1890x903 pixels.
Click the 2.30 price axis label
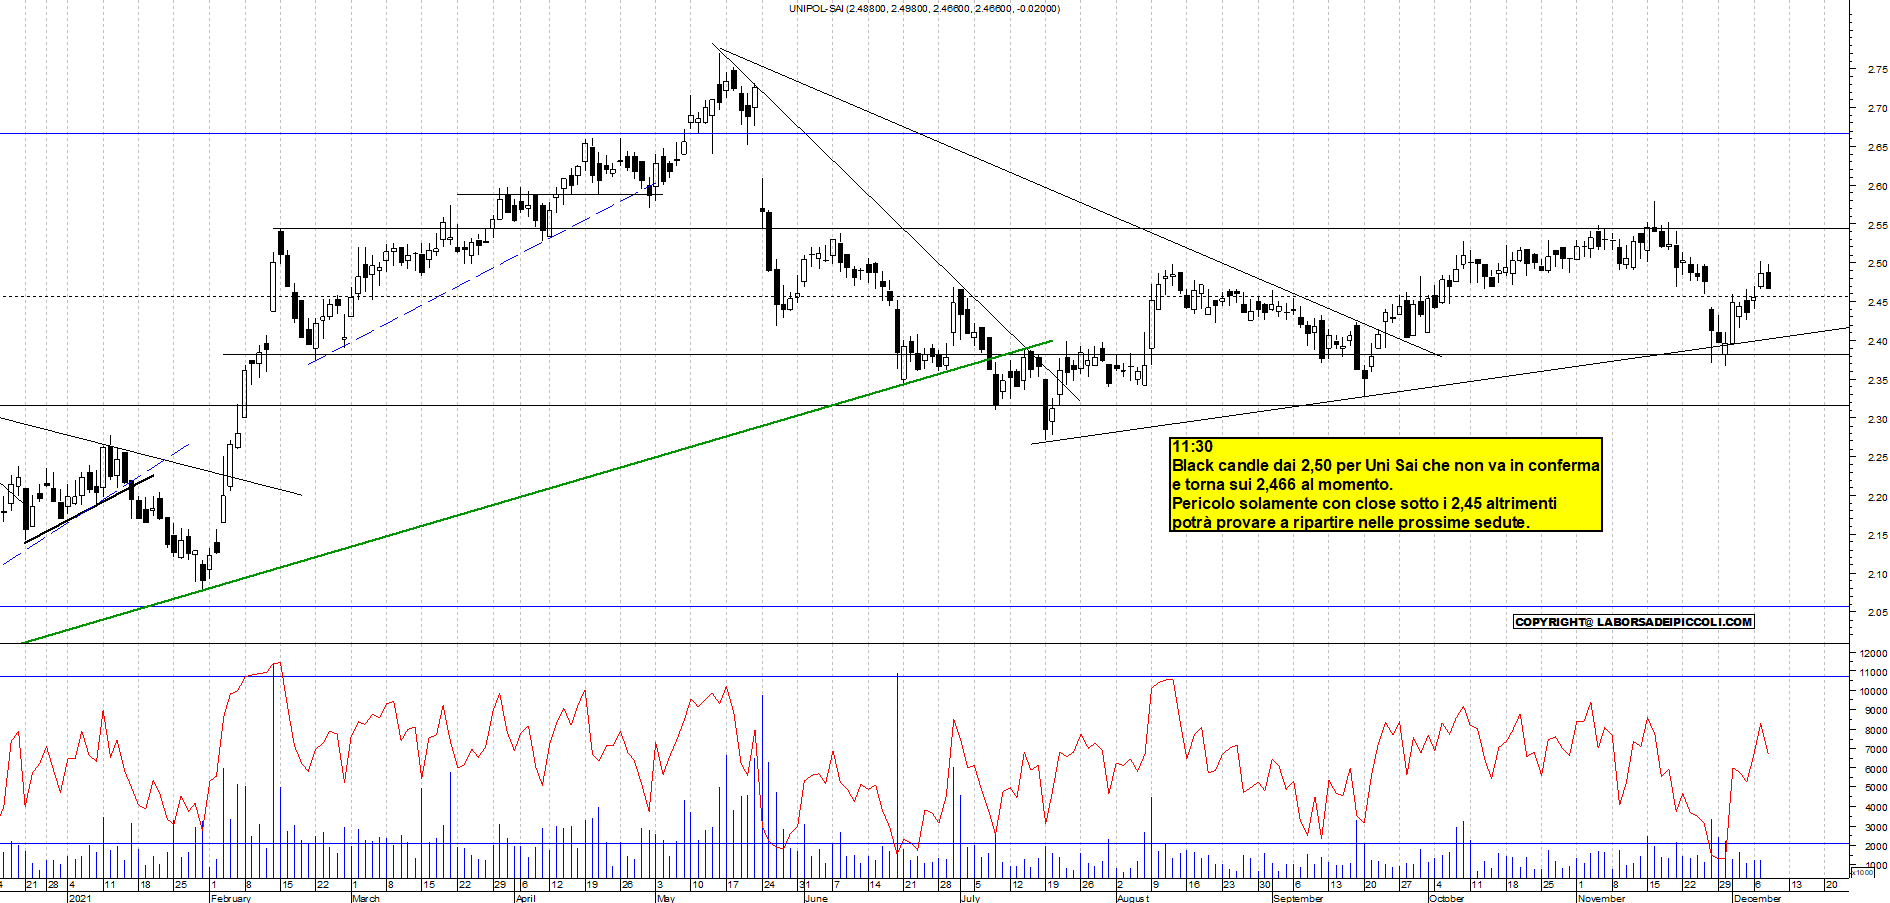coord(1877,420)
